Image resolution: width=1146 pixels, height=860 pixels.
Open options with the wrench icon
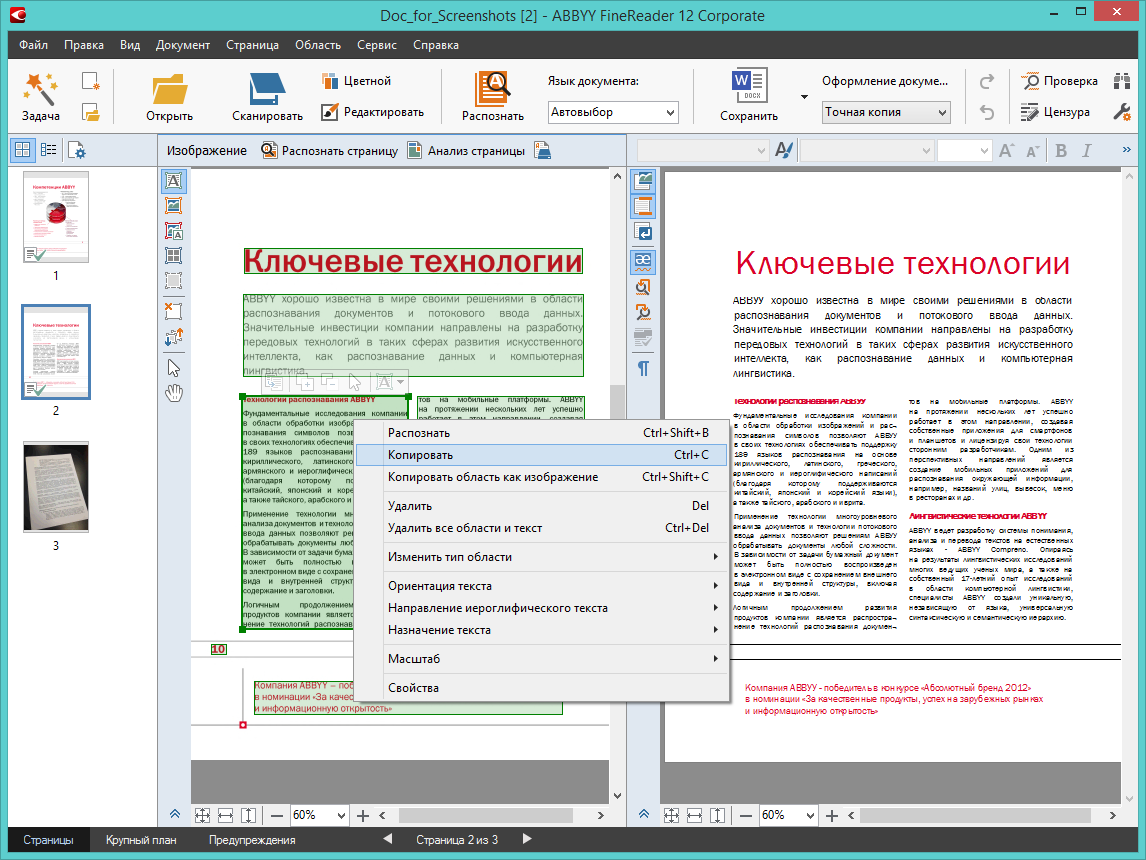point(1122,112)
